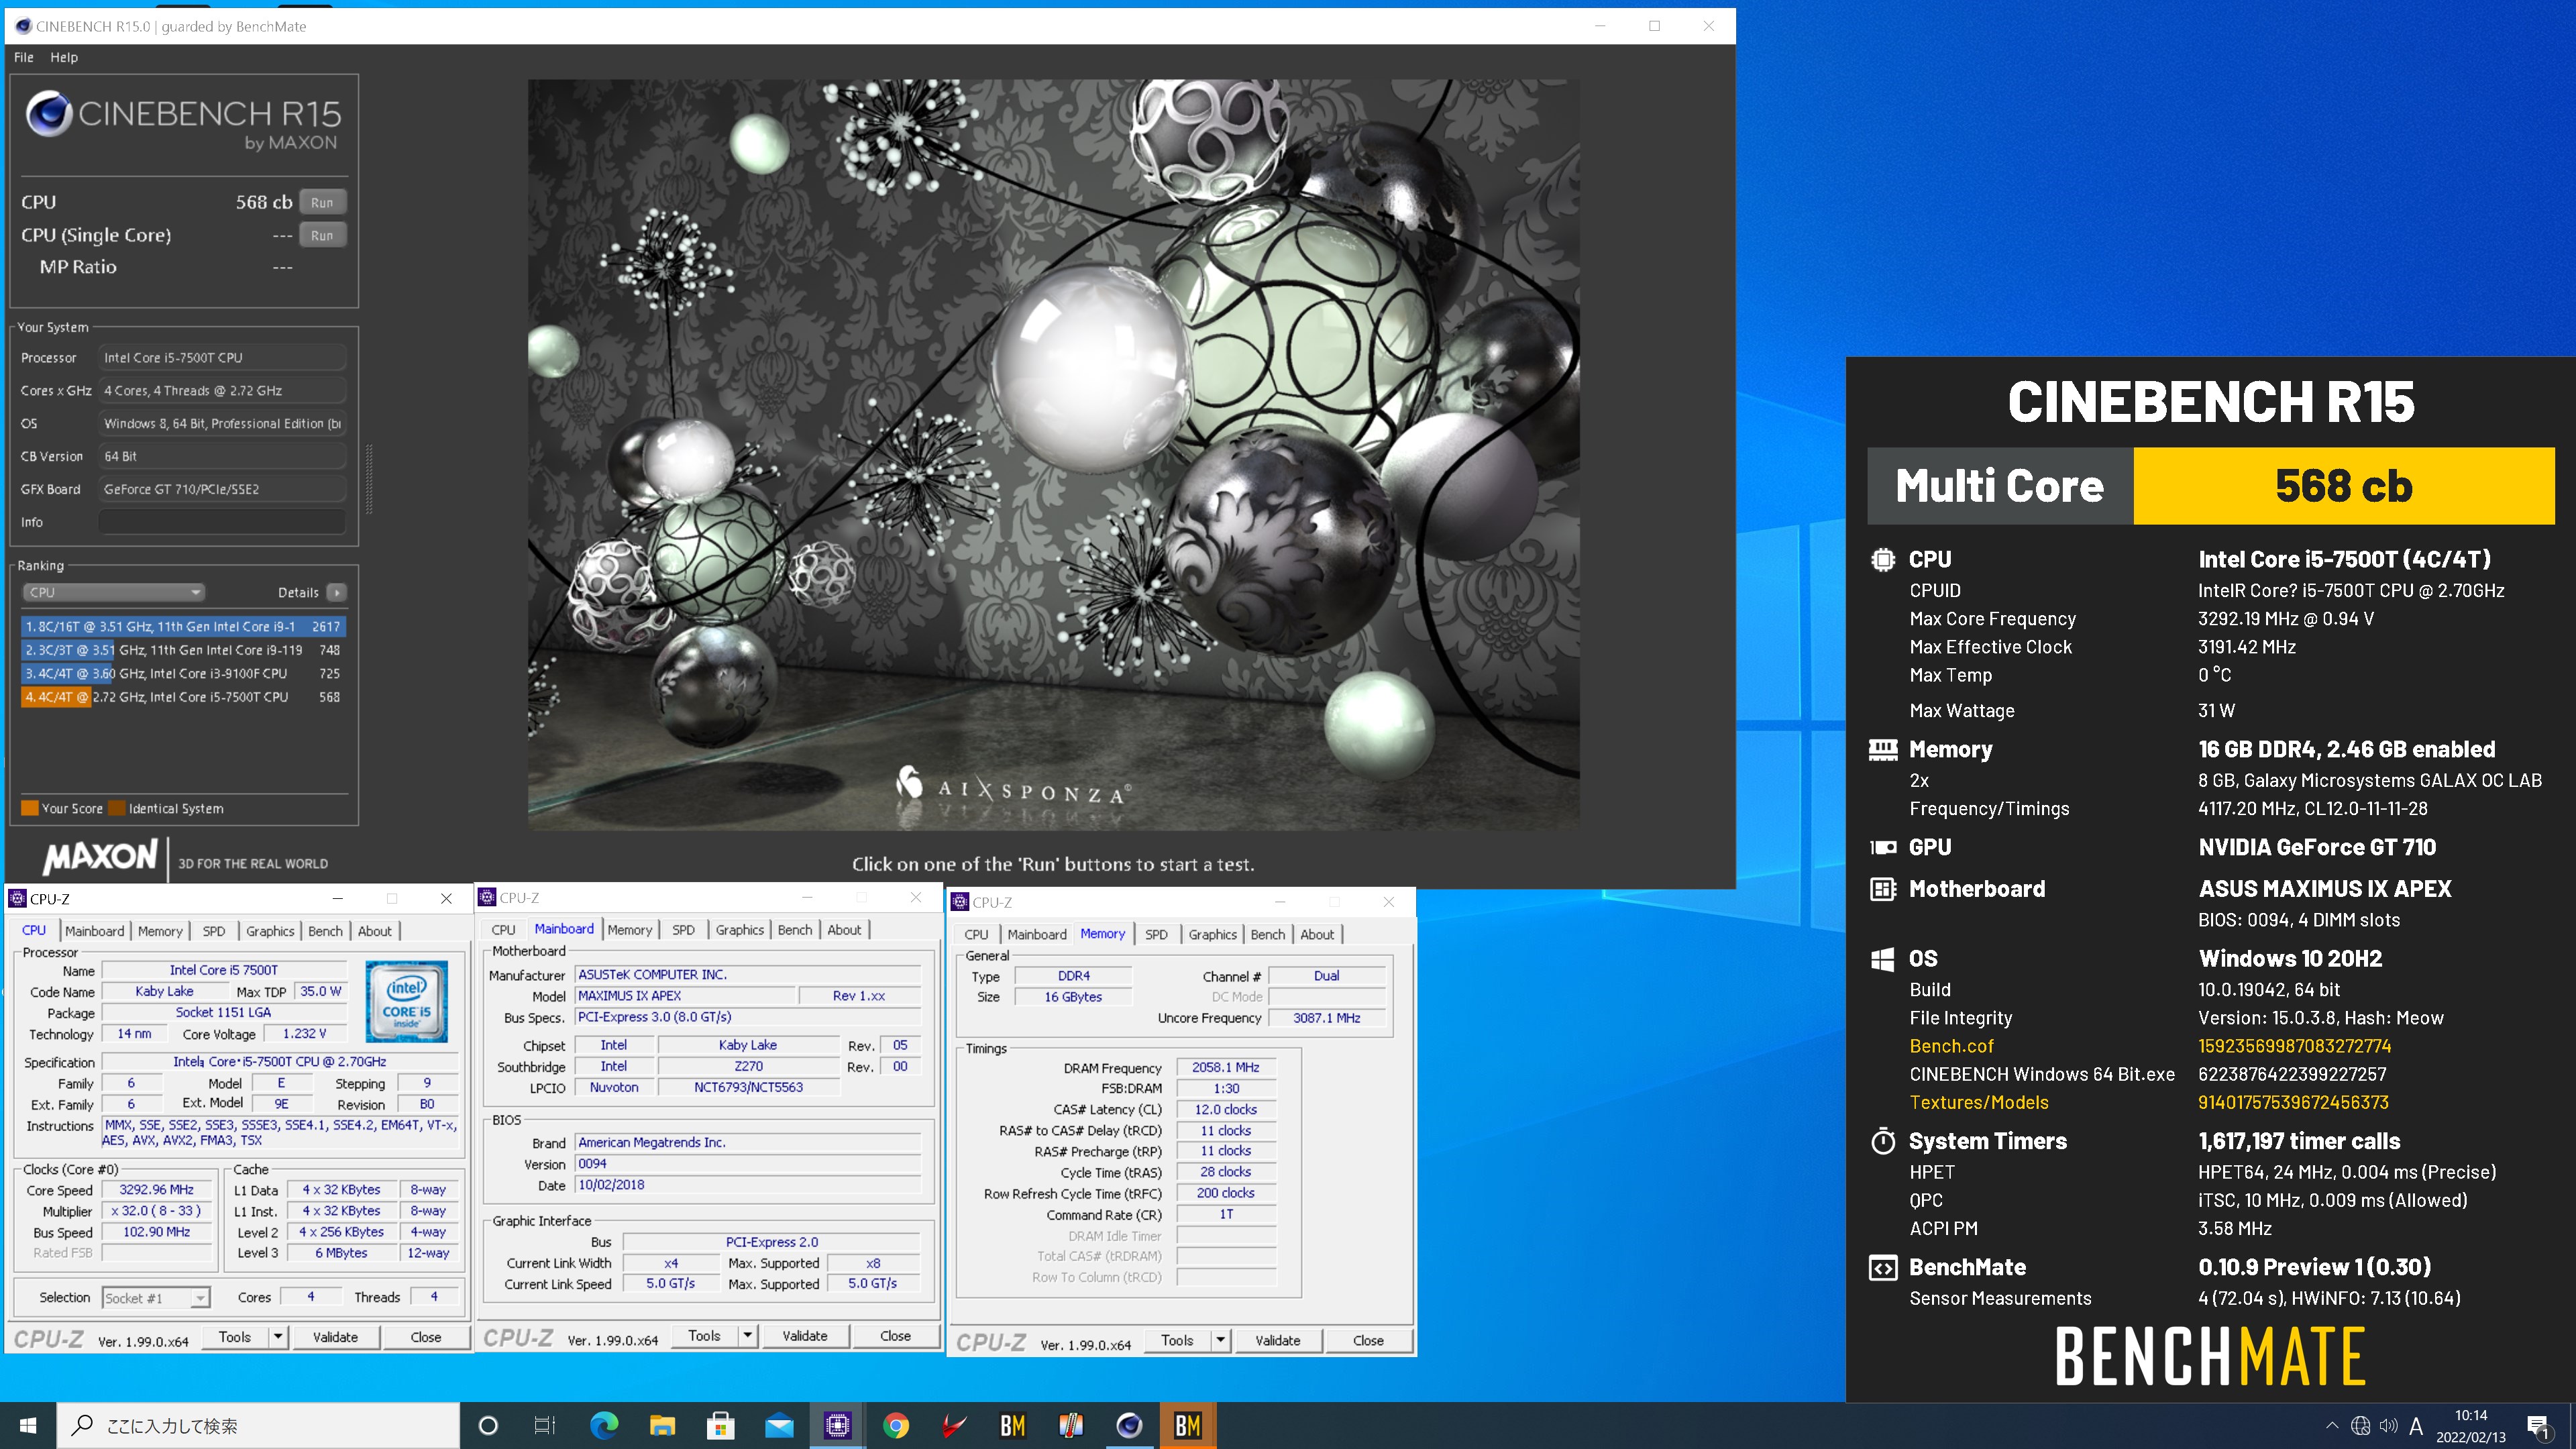Click the BenchMate Memory icon
The image size is (2576, 1449).
(x=1883, y=749)
